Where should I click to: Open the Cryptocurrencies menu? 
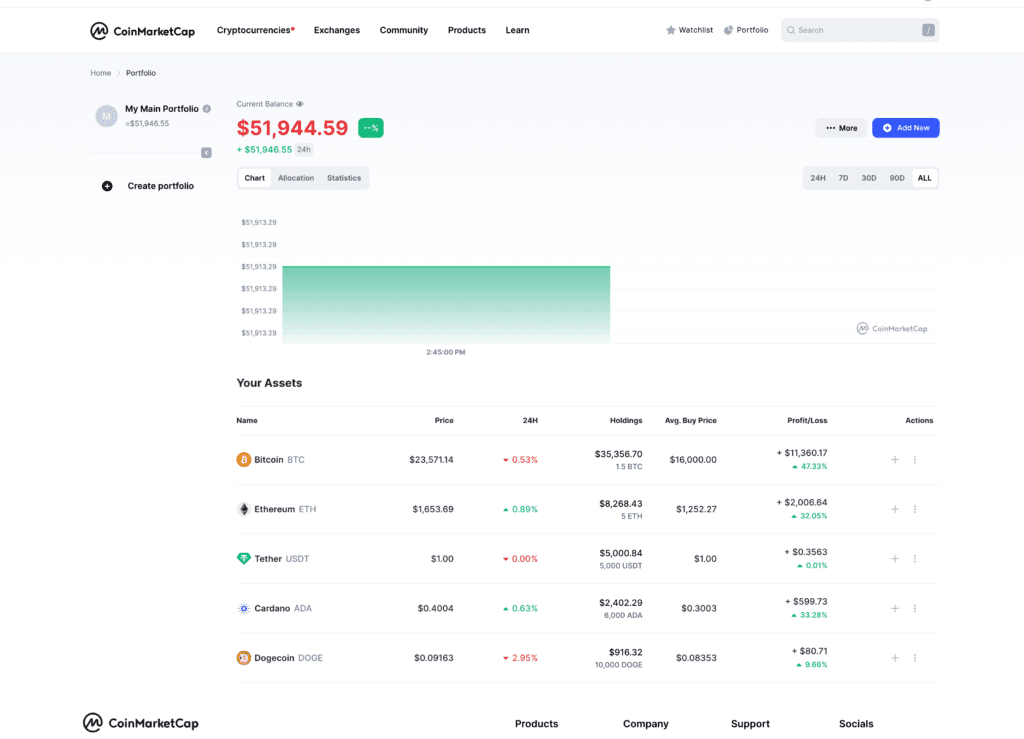click(x=253, y=30)
